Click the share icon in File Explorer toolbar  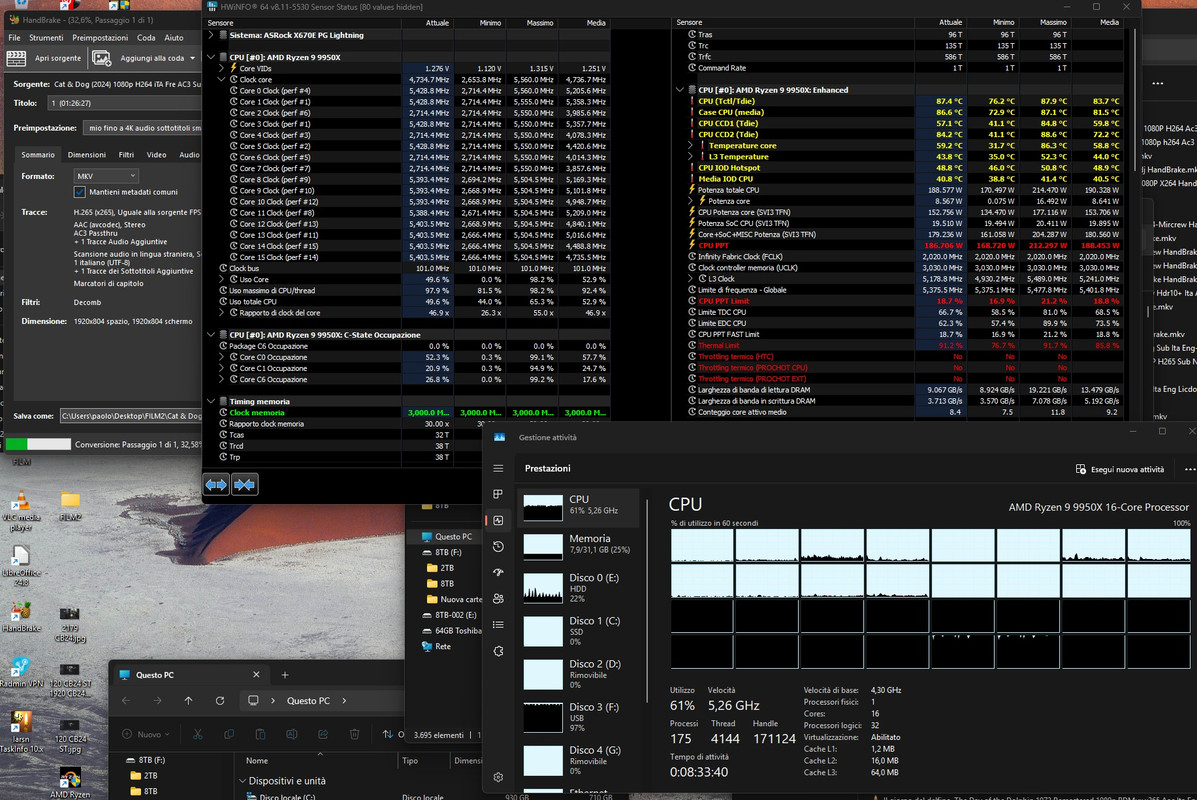pos(323,734)
